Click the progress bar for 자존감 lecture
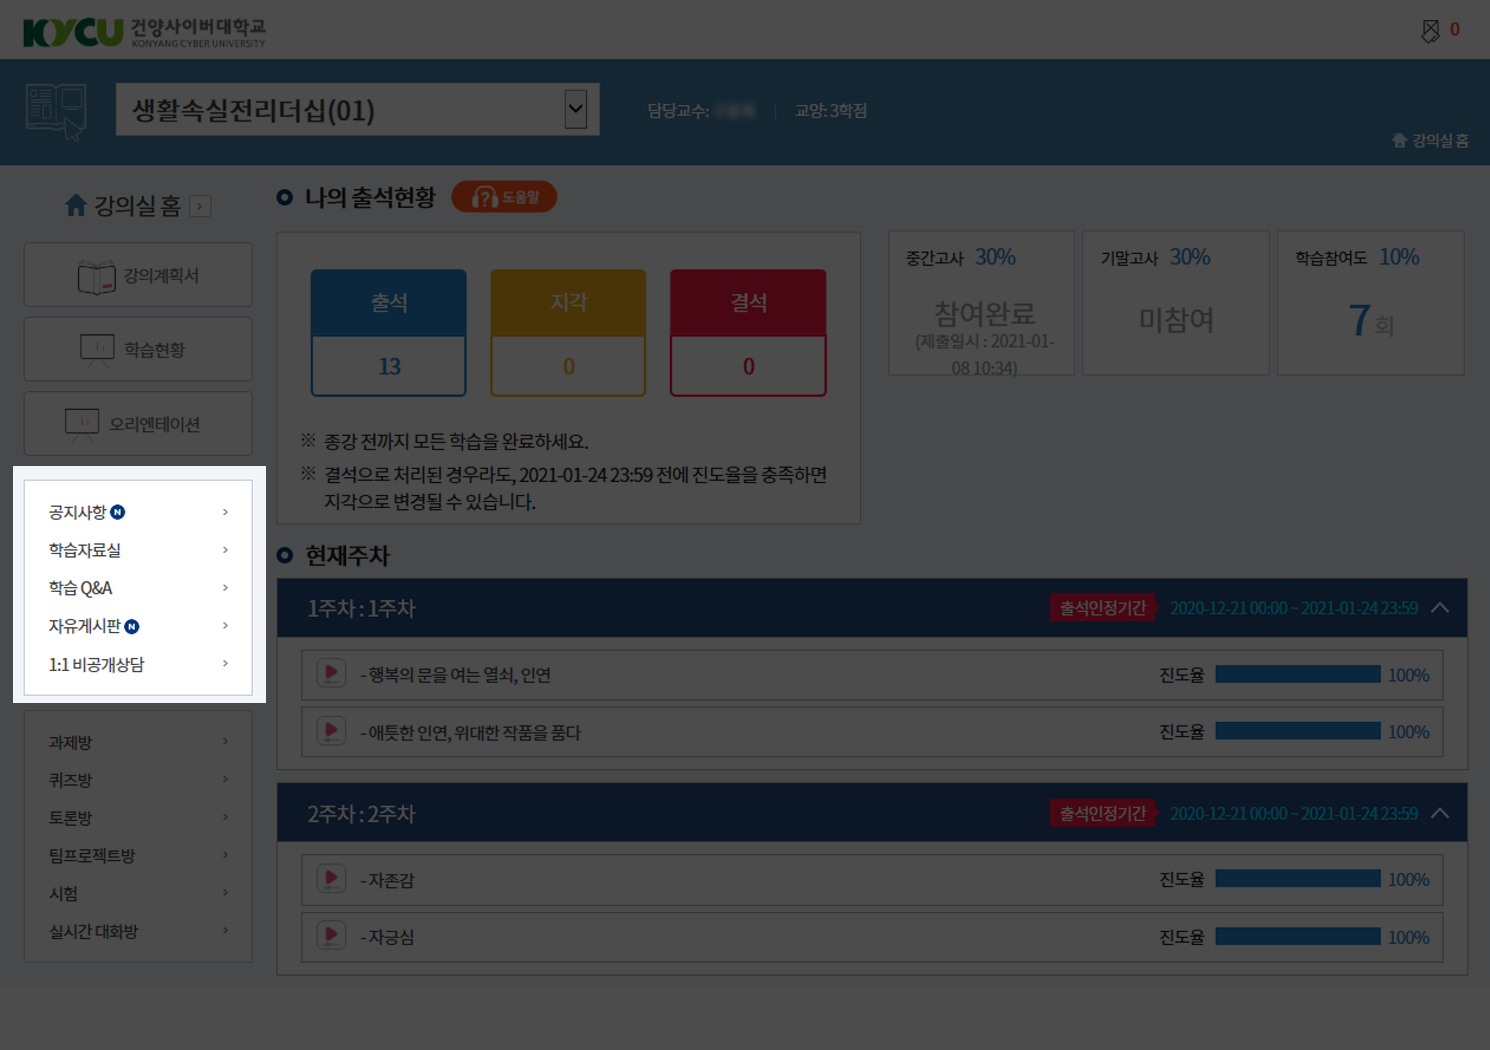Screen dimensions: 1490x1050 1298,879
